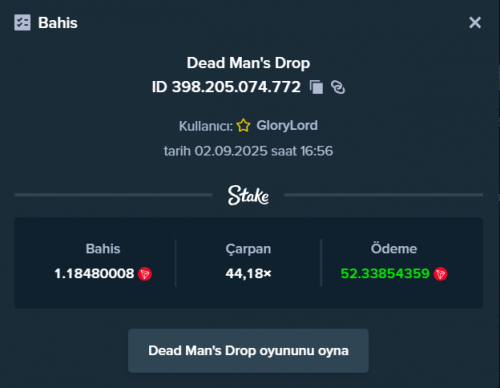The image size is (500, 388).
Task: Click the bet checklist icon beside Bahis title
Action: pos(22,23)
